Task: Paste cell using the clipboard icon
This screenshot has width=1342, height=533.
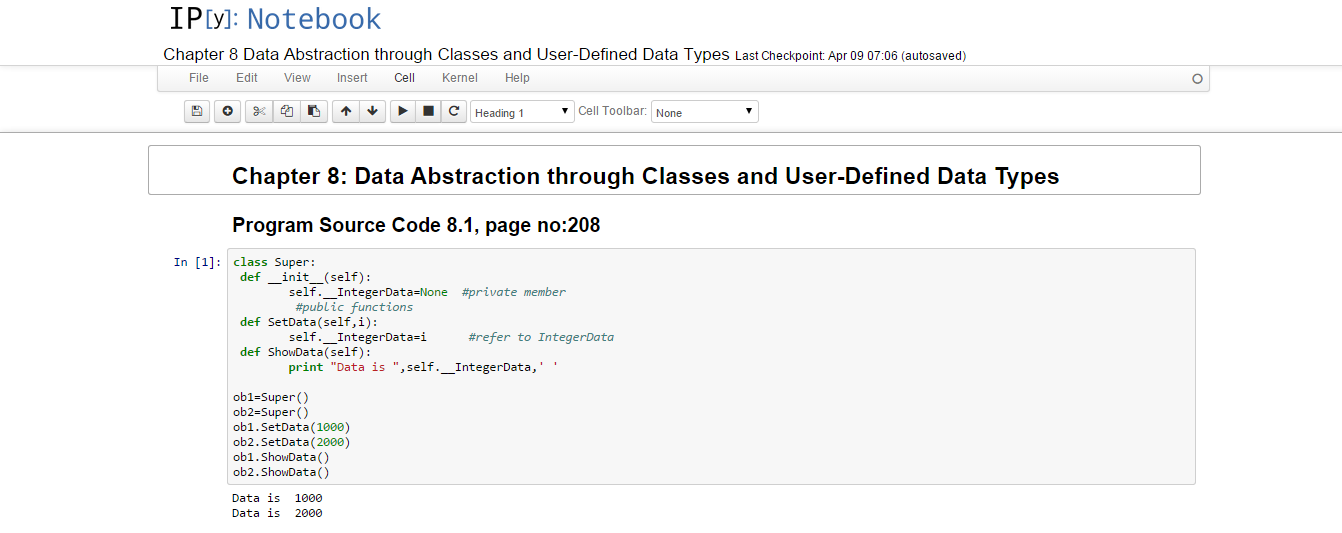Action: pyautogui.click(x=314, y=111)
